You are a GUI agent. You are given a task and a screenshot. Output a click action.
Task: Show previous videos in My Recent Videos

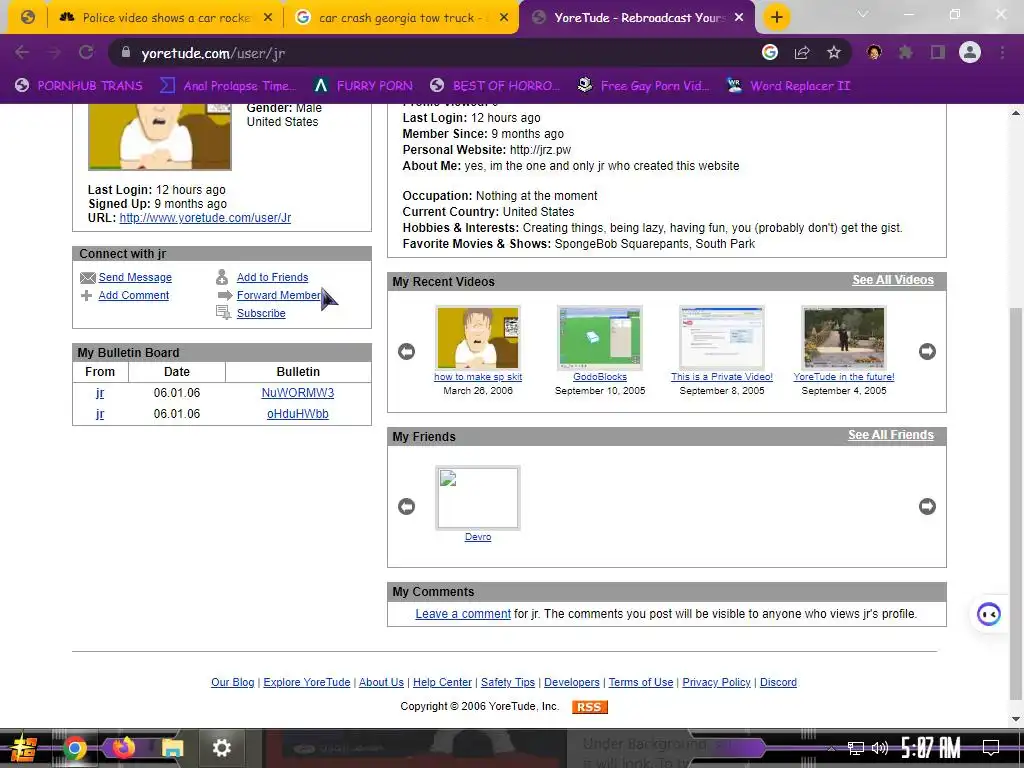[406, 351]
